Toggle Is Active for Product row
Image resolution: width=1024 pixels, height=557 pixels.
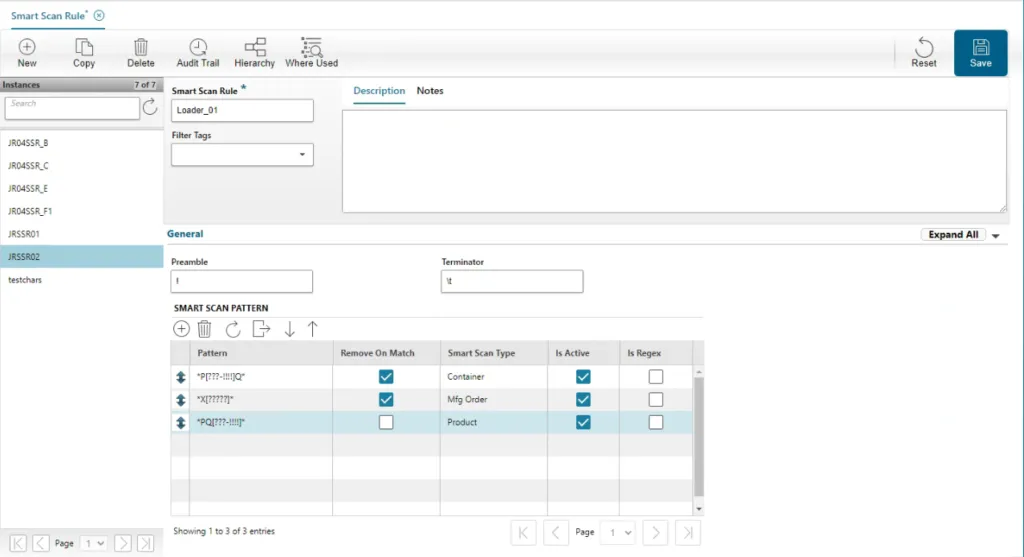583,422
